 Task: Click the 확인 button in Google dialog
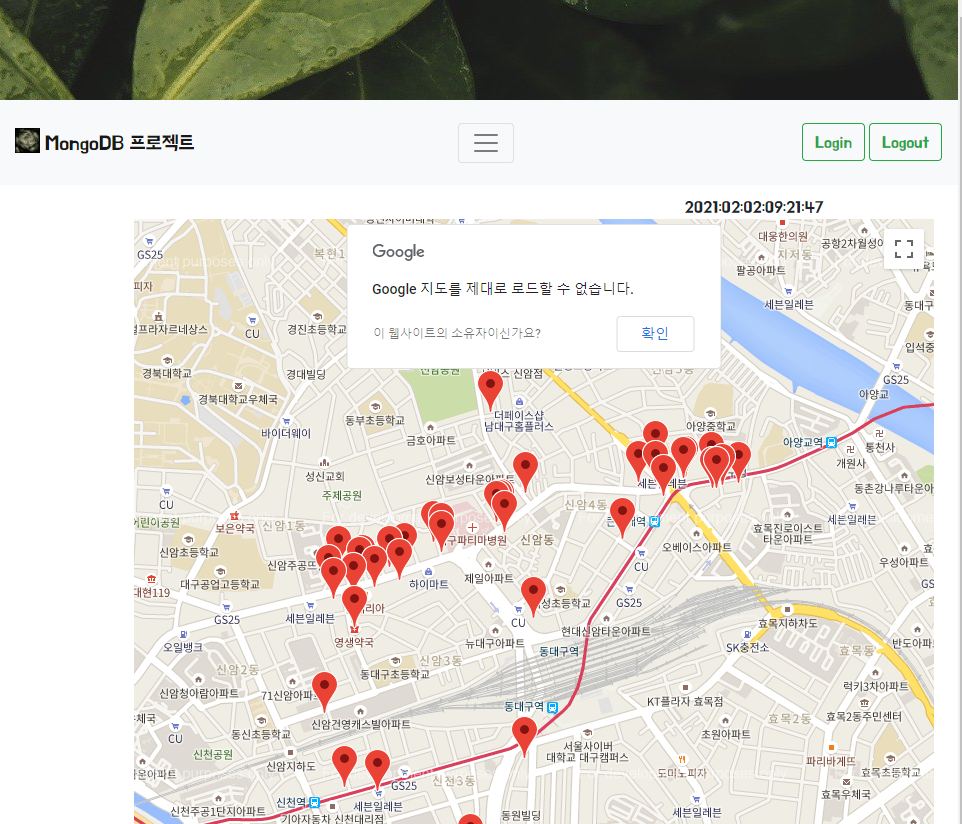[655, 333]
